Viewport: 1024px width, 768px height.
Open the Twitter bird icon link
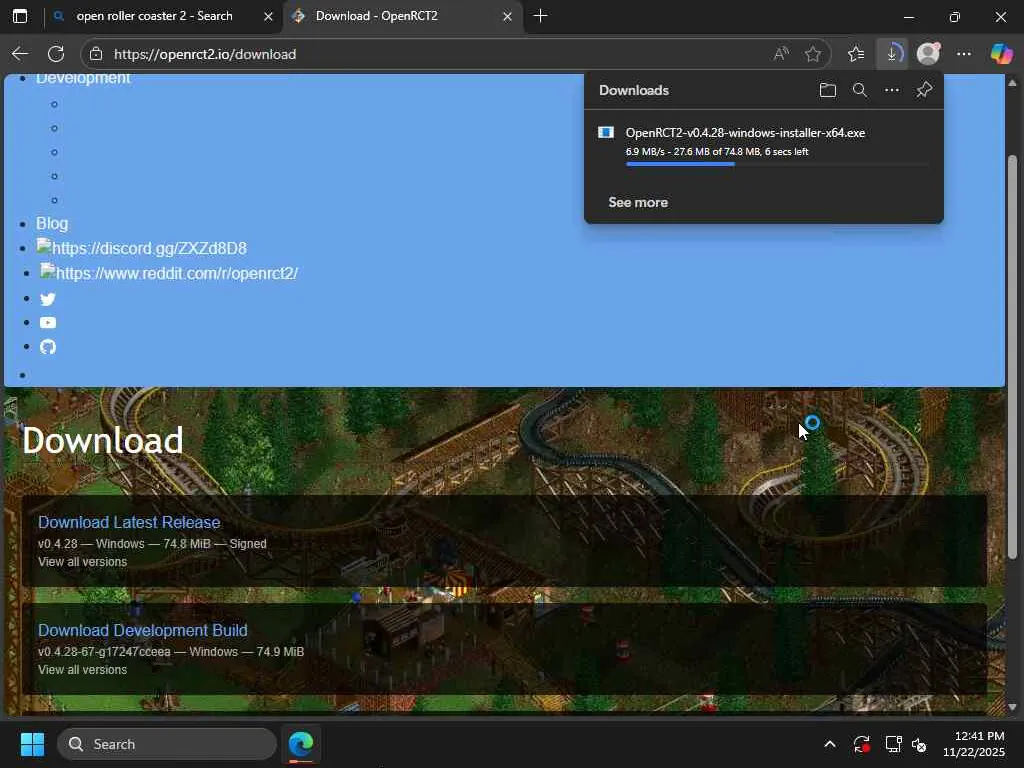(x=48, y=299)
